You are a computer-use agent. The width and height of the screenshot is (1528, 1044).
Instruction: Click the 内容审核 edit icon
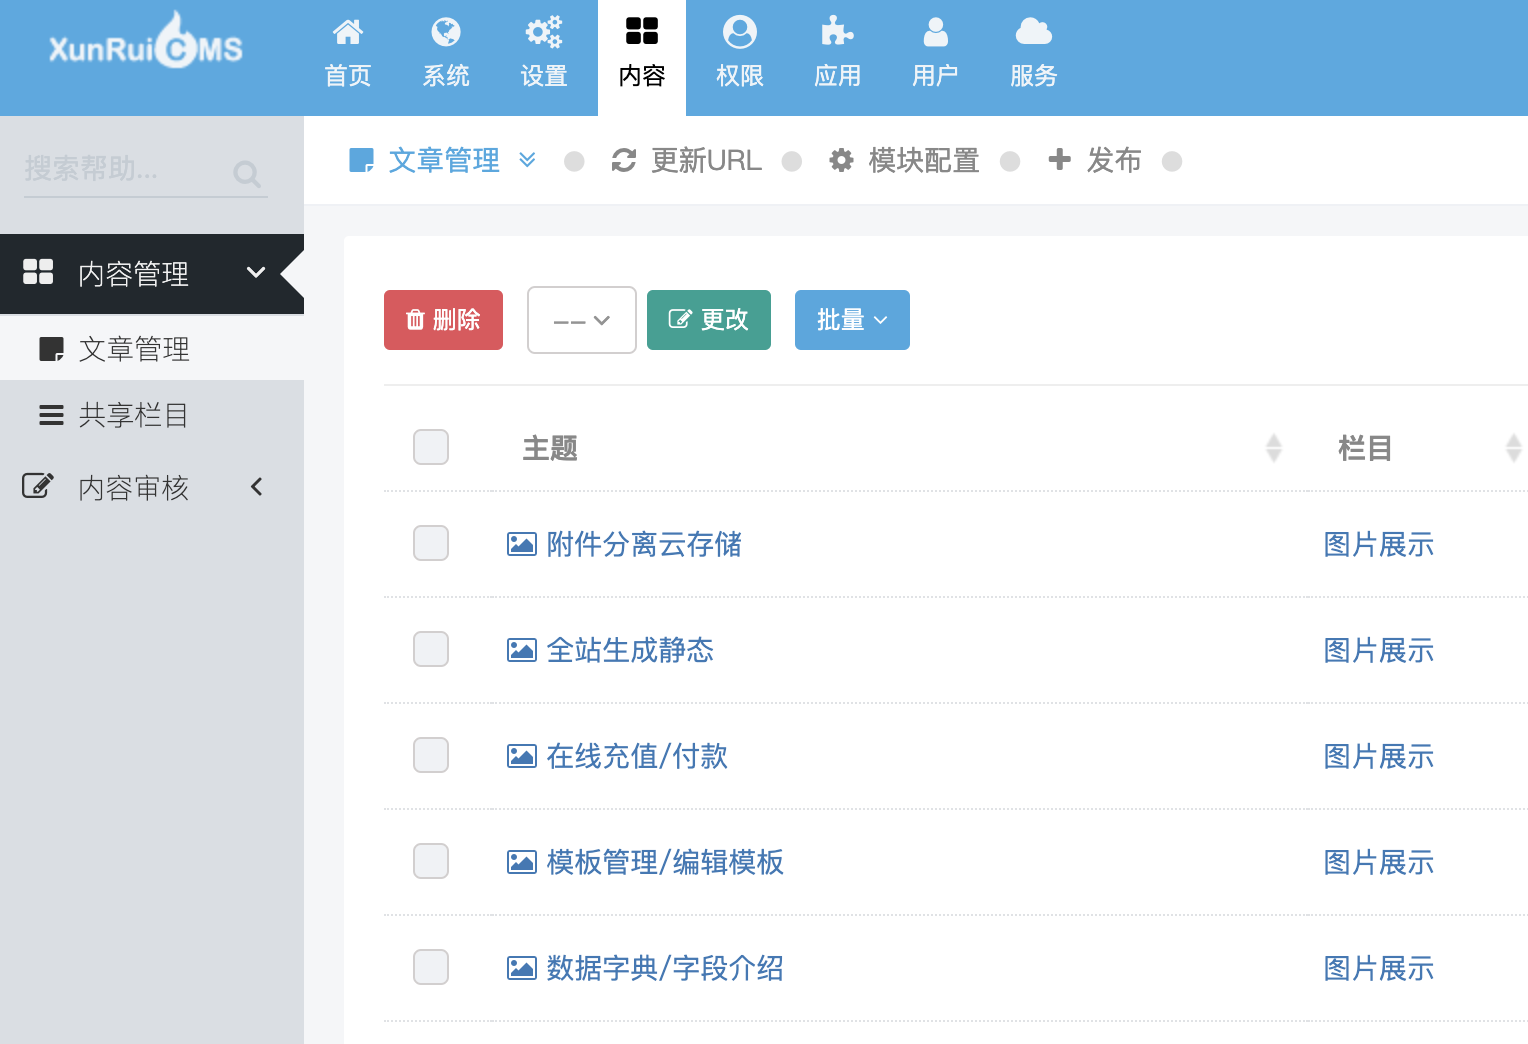click(x=38, y=486)
